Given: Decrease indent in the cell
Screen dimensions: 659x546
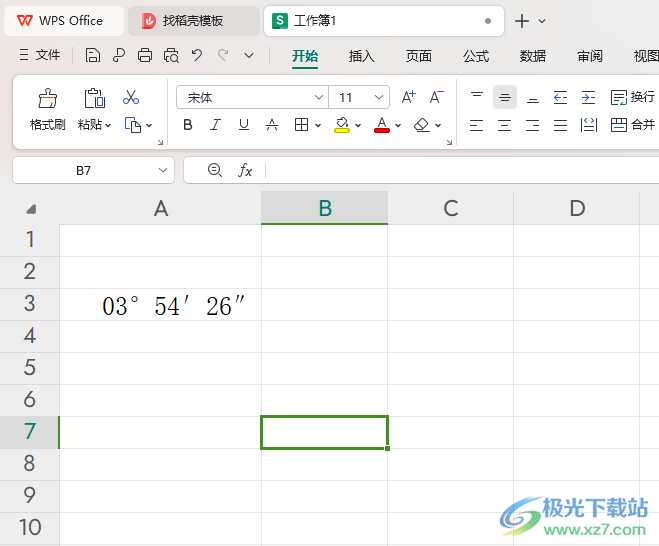Looking at the screenshot, I should [x=561, y=98].
